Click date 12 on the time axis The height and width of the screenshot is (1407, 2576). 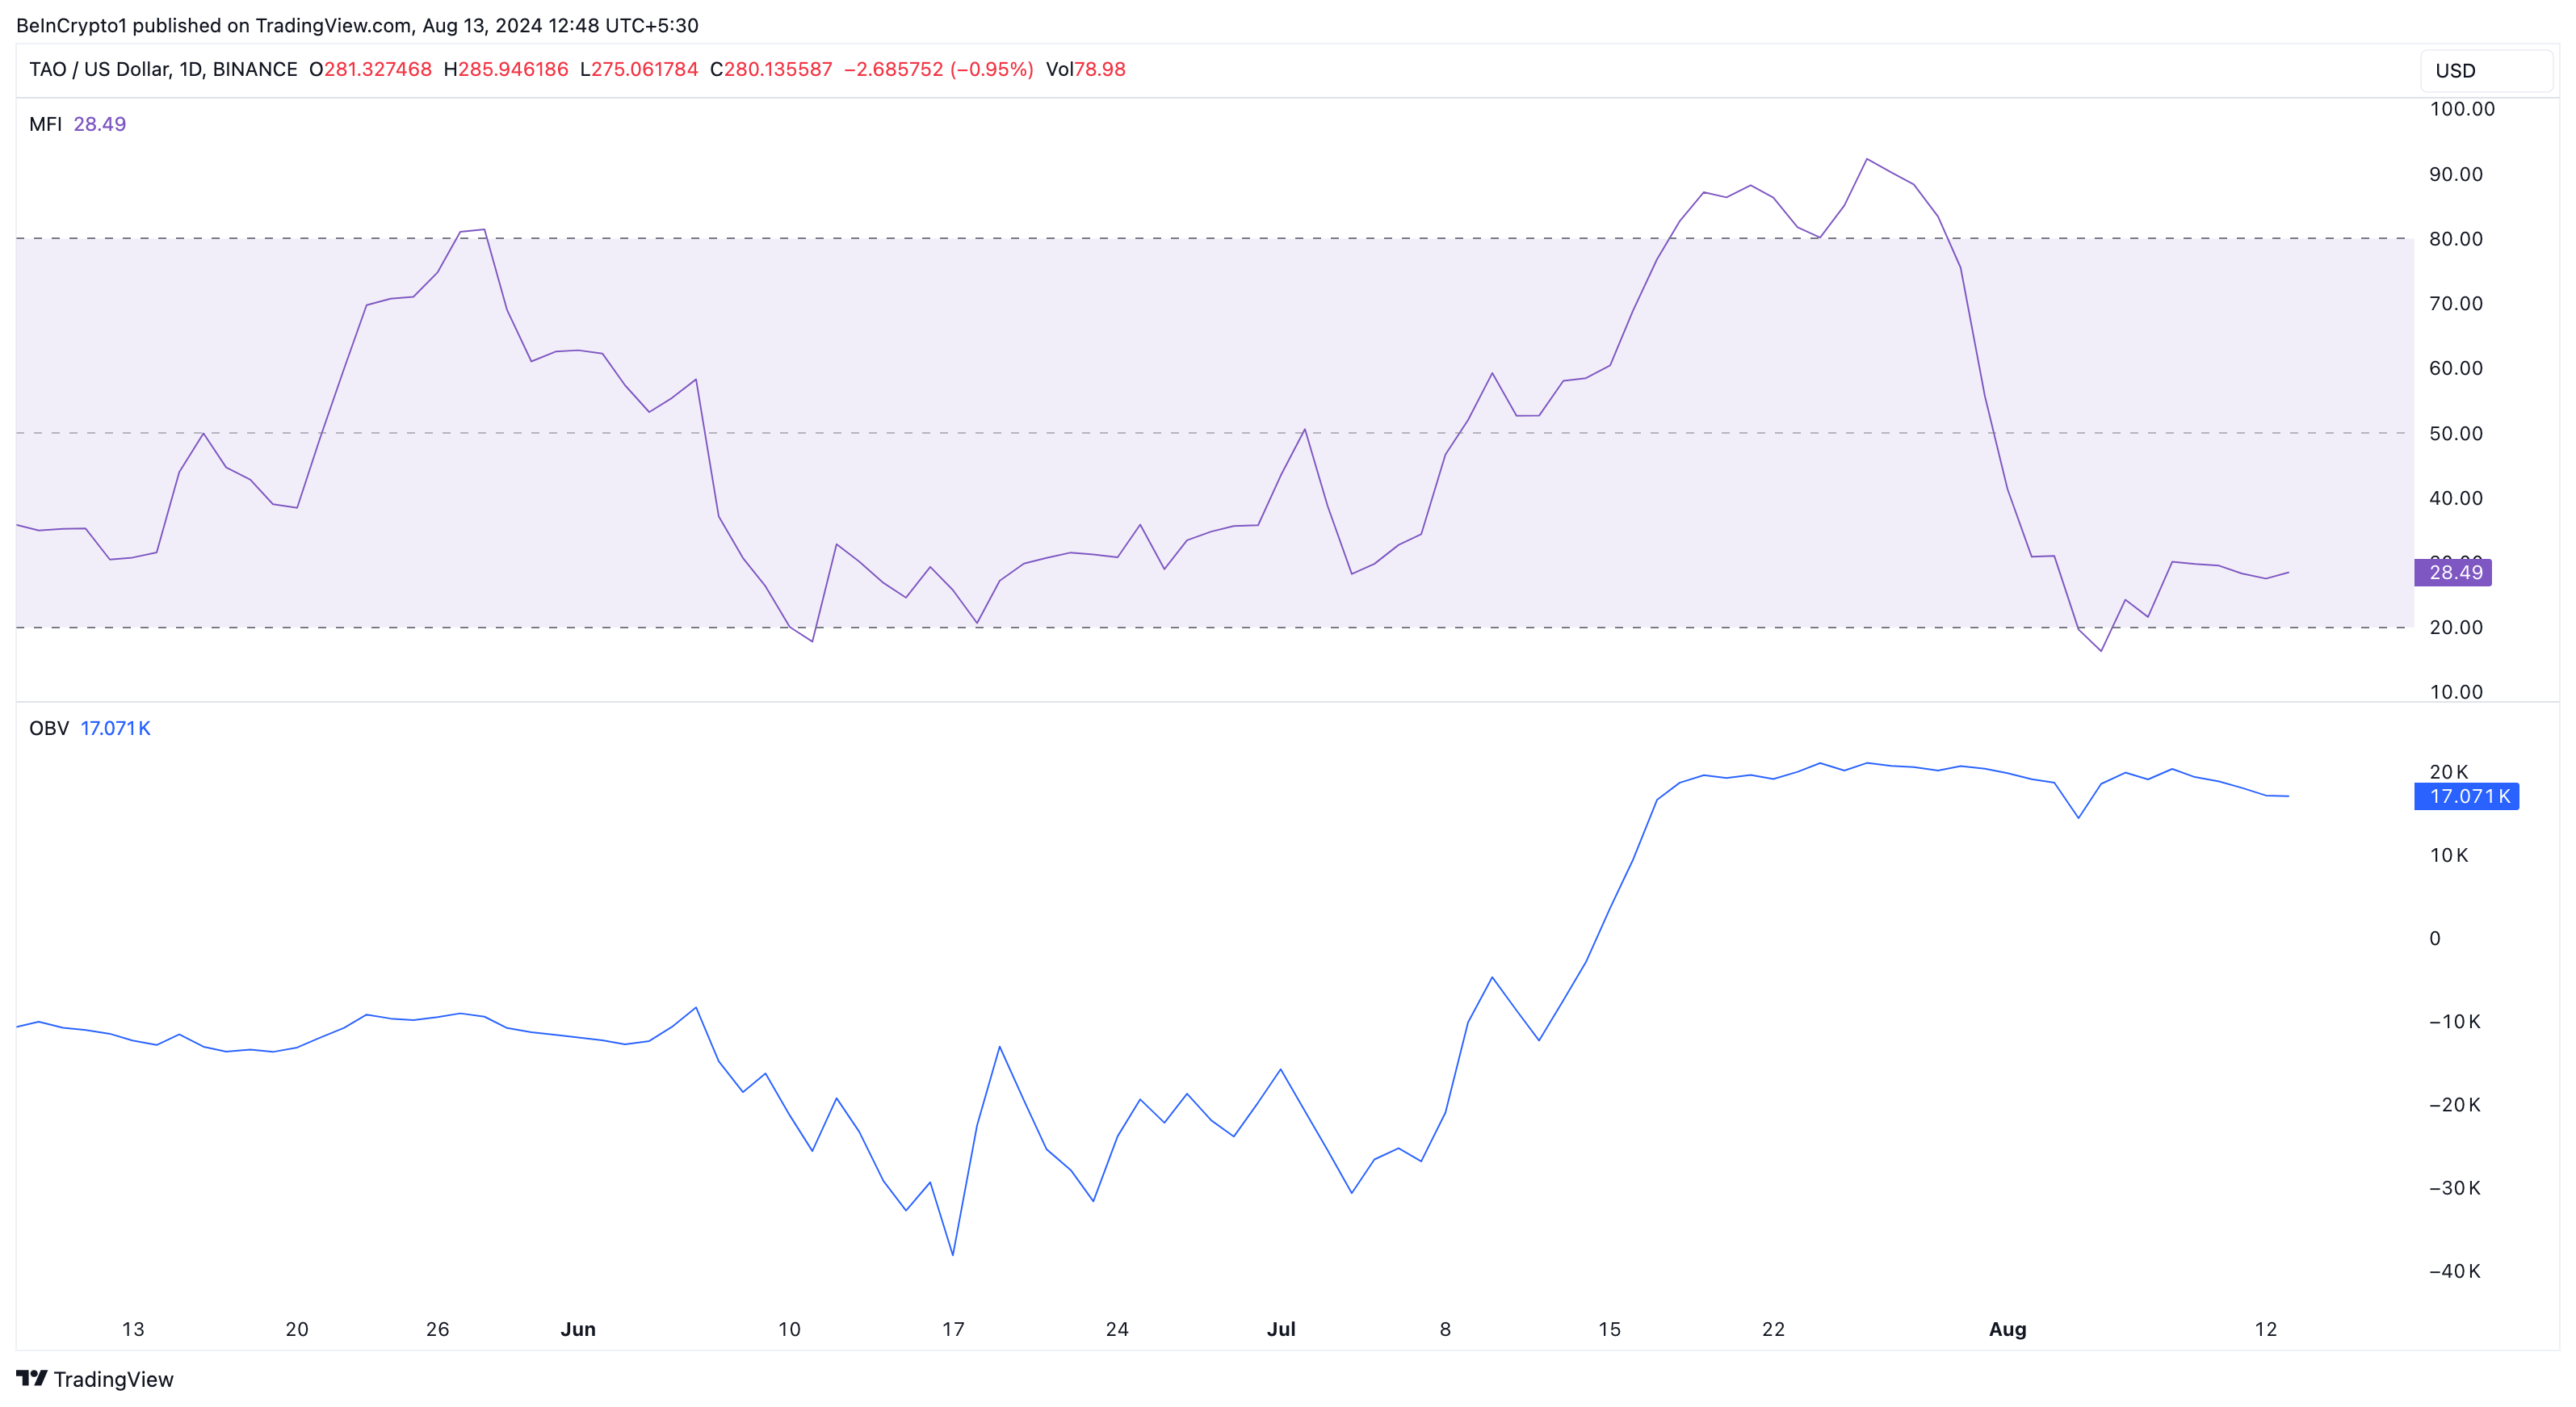(2266, 1329)
